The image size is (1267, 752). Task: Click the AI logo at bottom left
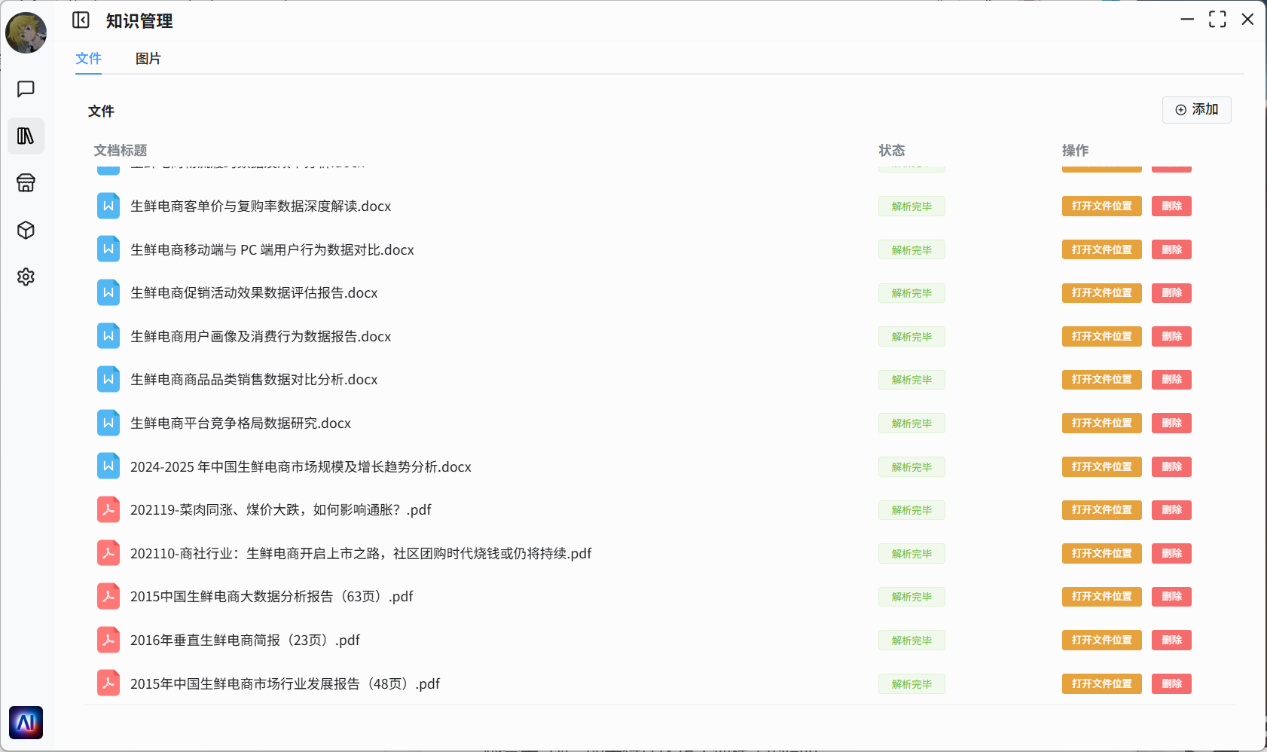click(26, 722)
